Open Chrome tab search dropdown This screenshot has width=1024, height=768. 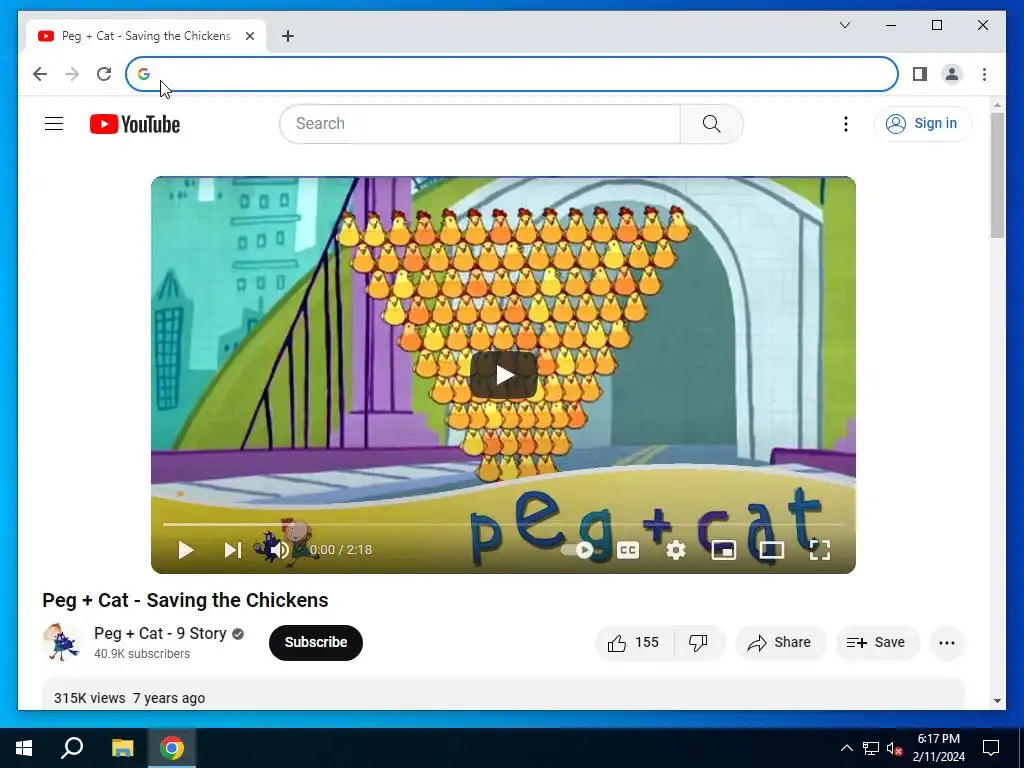[x=844, y=25]
